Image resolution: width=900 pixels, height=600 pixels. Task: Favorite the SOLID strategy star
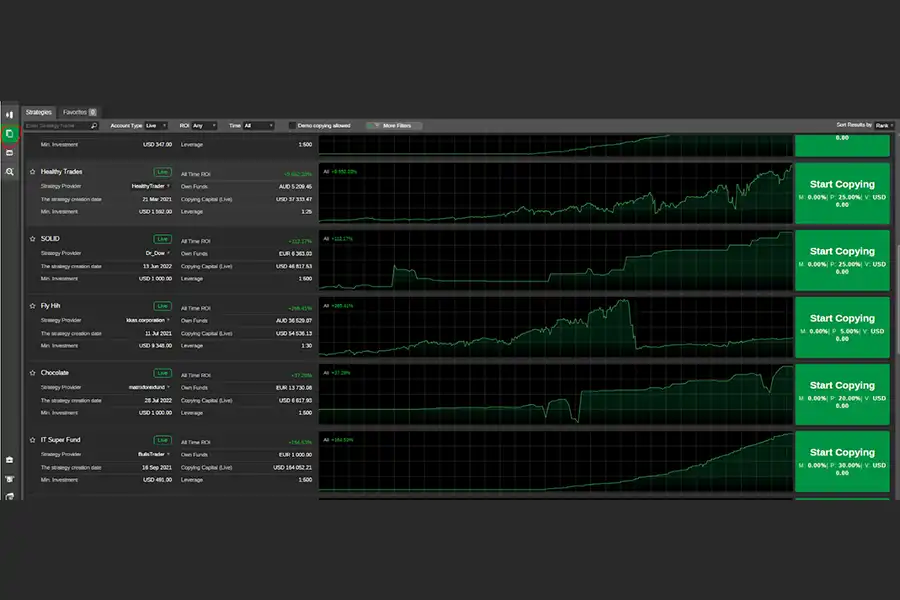tap(33, 239)
